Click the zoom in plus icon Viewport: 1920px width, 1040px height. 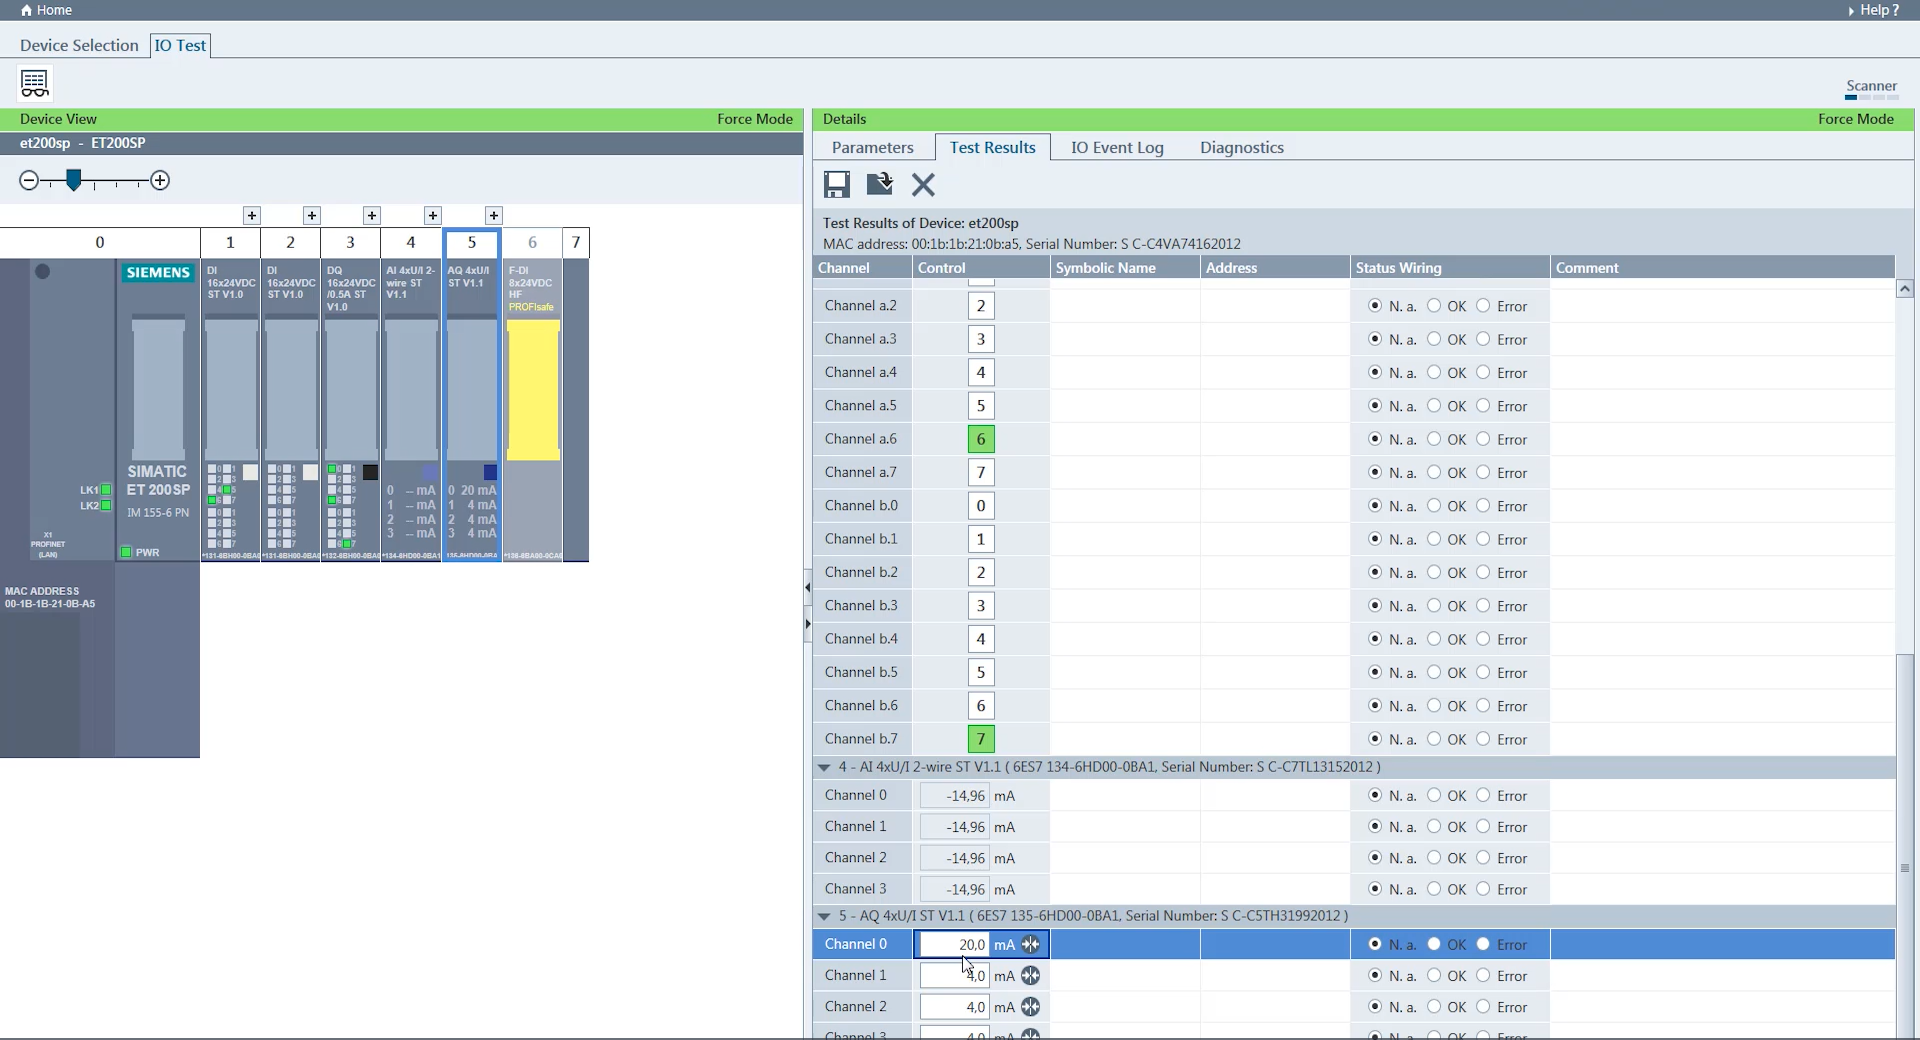click(160, 181)
